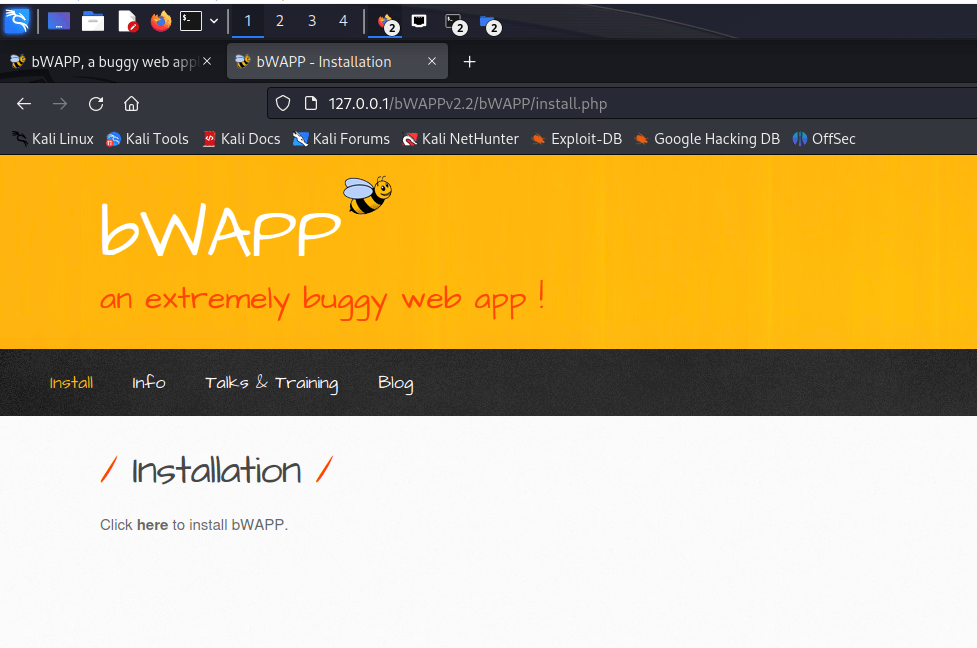Screen dimensions: 977x648
Task: Open the file manager panel icon
Action: [93, 21]
